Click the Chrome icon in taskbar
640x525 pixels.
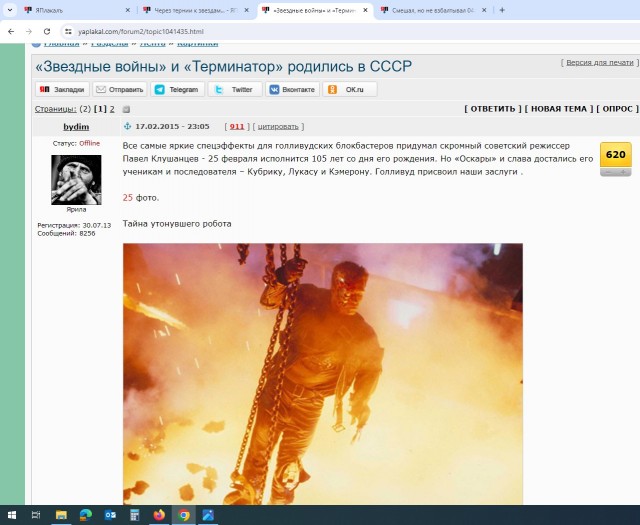tap(184, 515)
